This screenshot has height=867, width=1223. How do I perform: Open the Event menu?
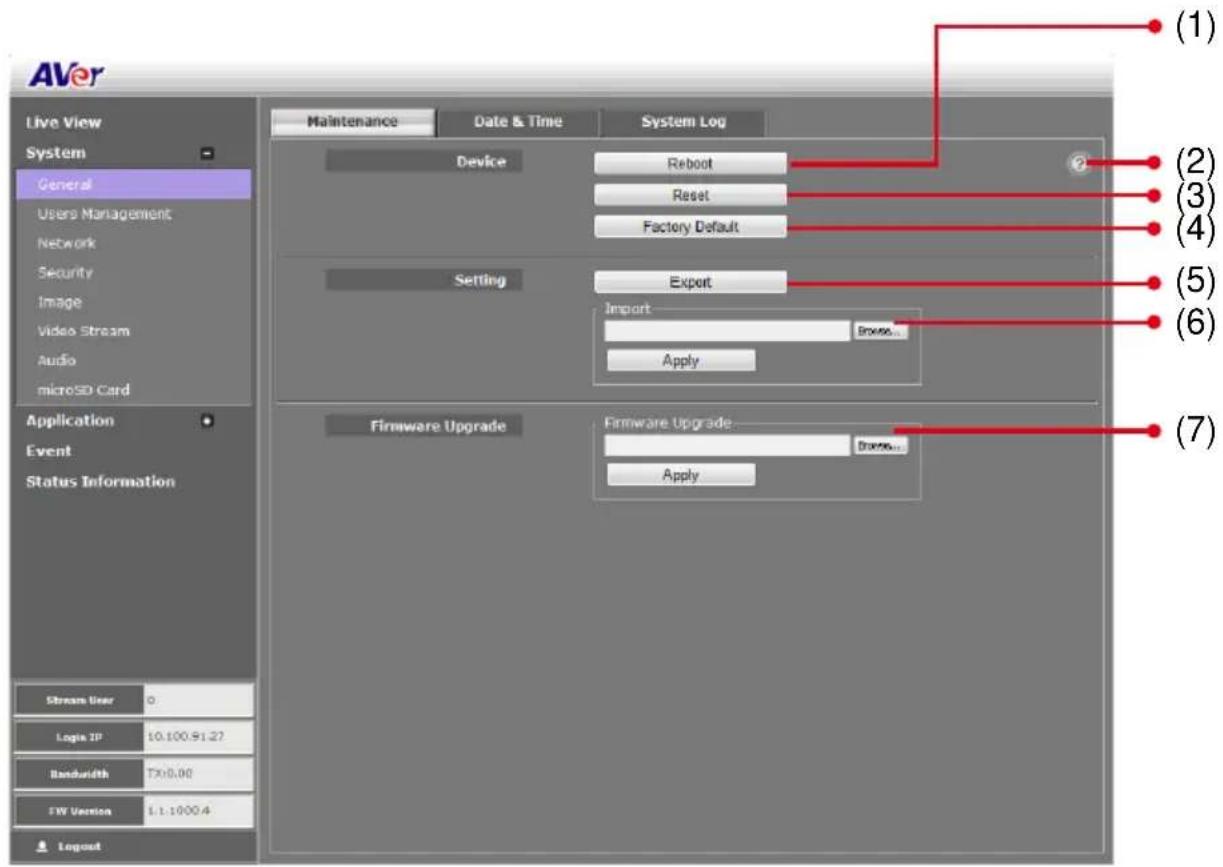coord(48,451)
